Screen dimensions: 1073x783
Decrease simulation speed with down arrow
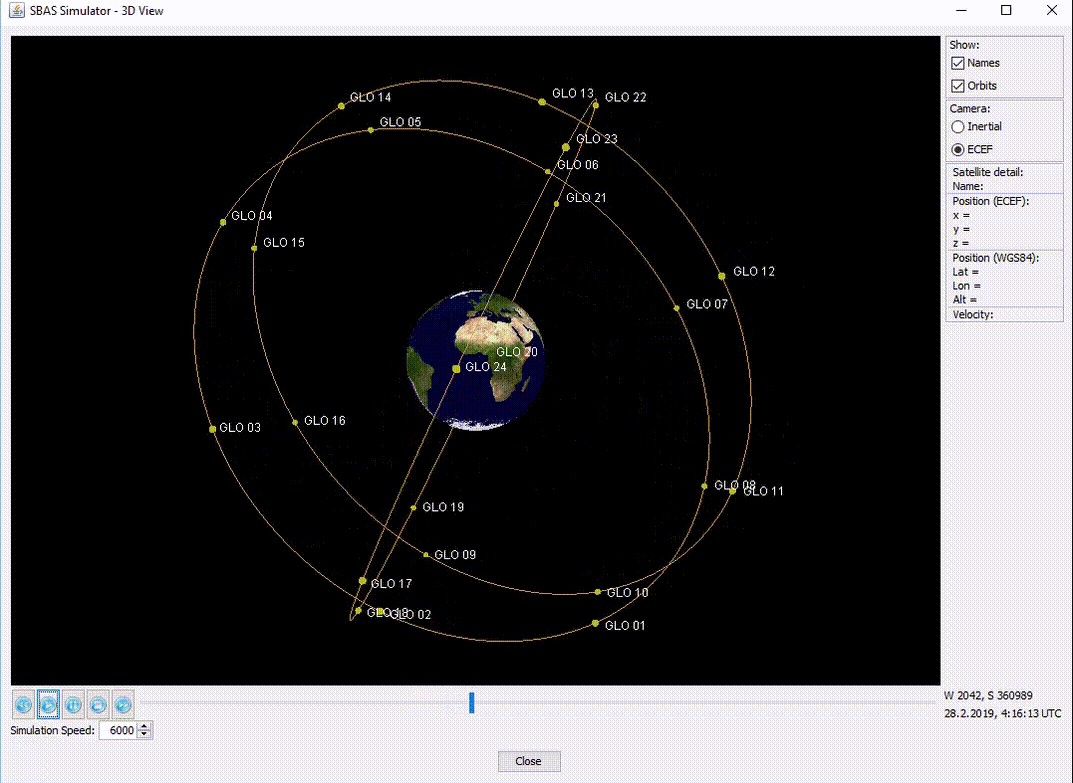[x=145, y=735]
